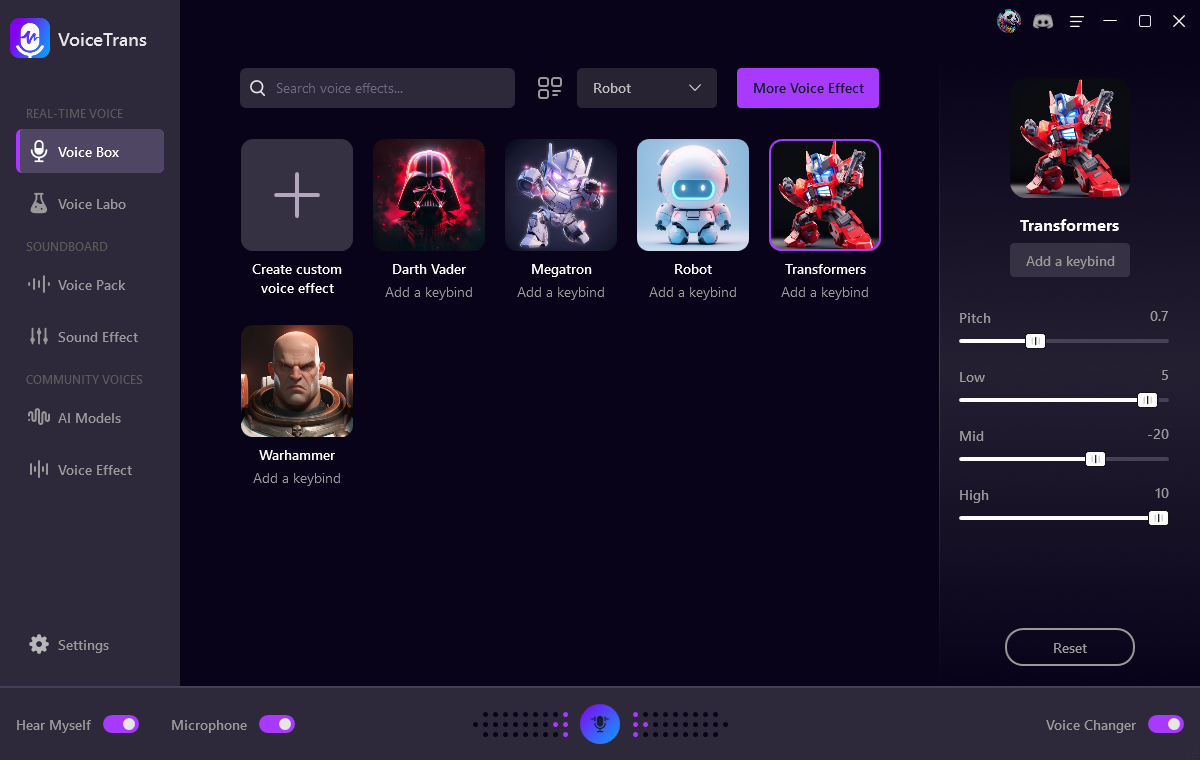Click the VoiceTrans logo icon

pos(30,39)
